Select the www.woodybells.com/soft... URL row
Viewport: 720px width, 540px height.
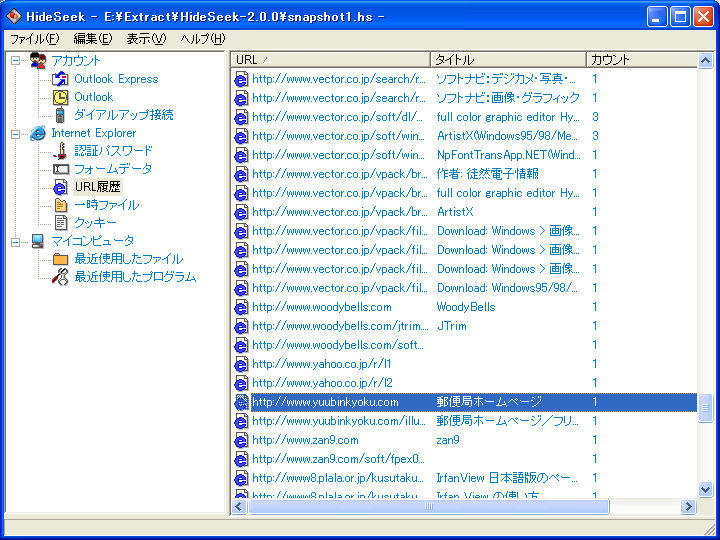tap(338, 345)
